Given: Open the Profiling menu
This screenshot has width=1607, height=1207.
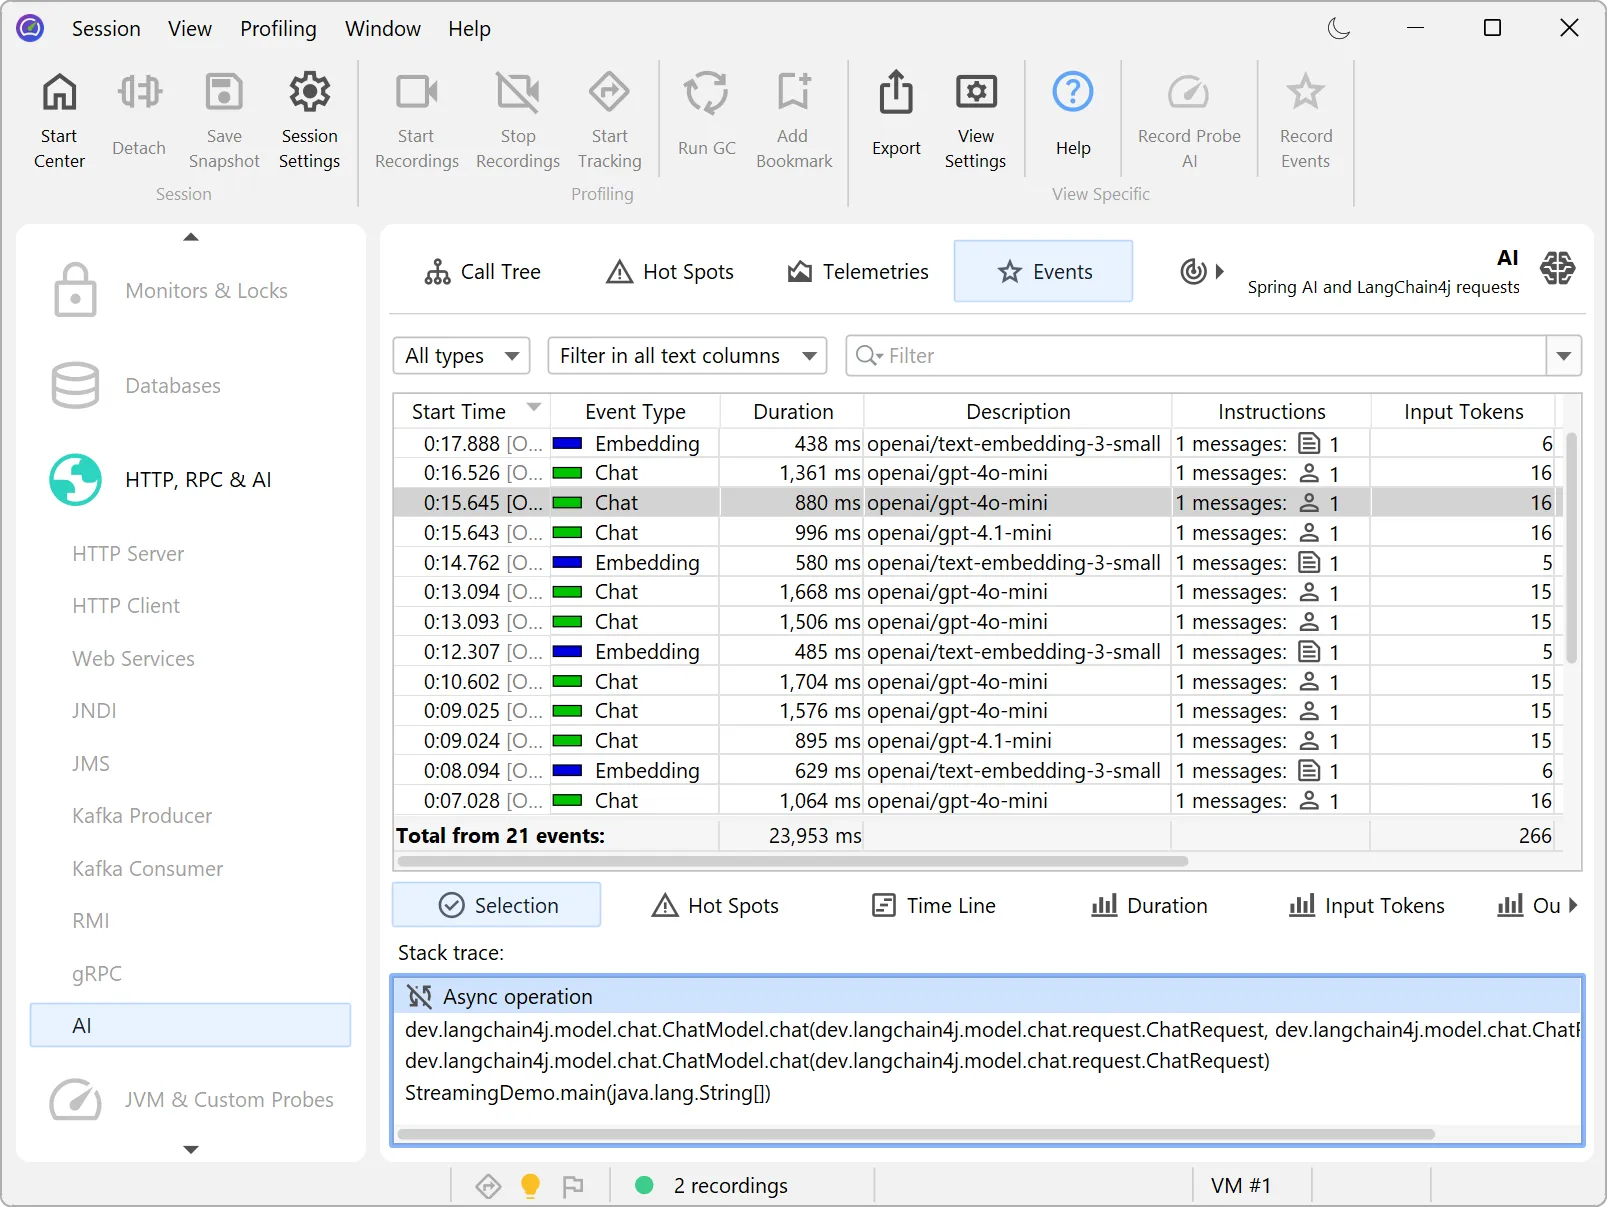Looking at the screenshot, I should (278, 29).
